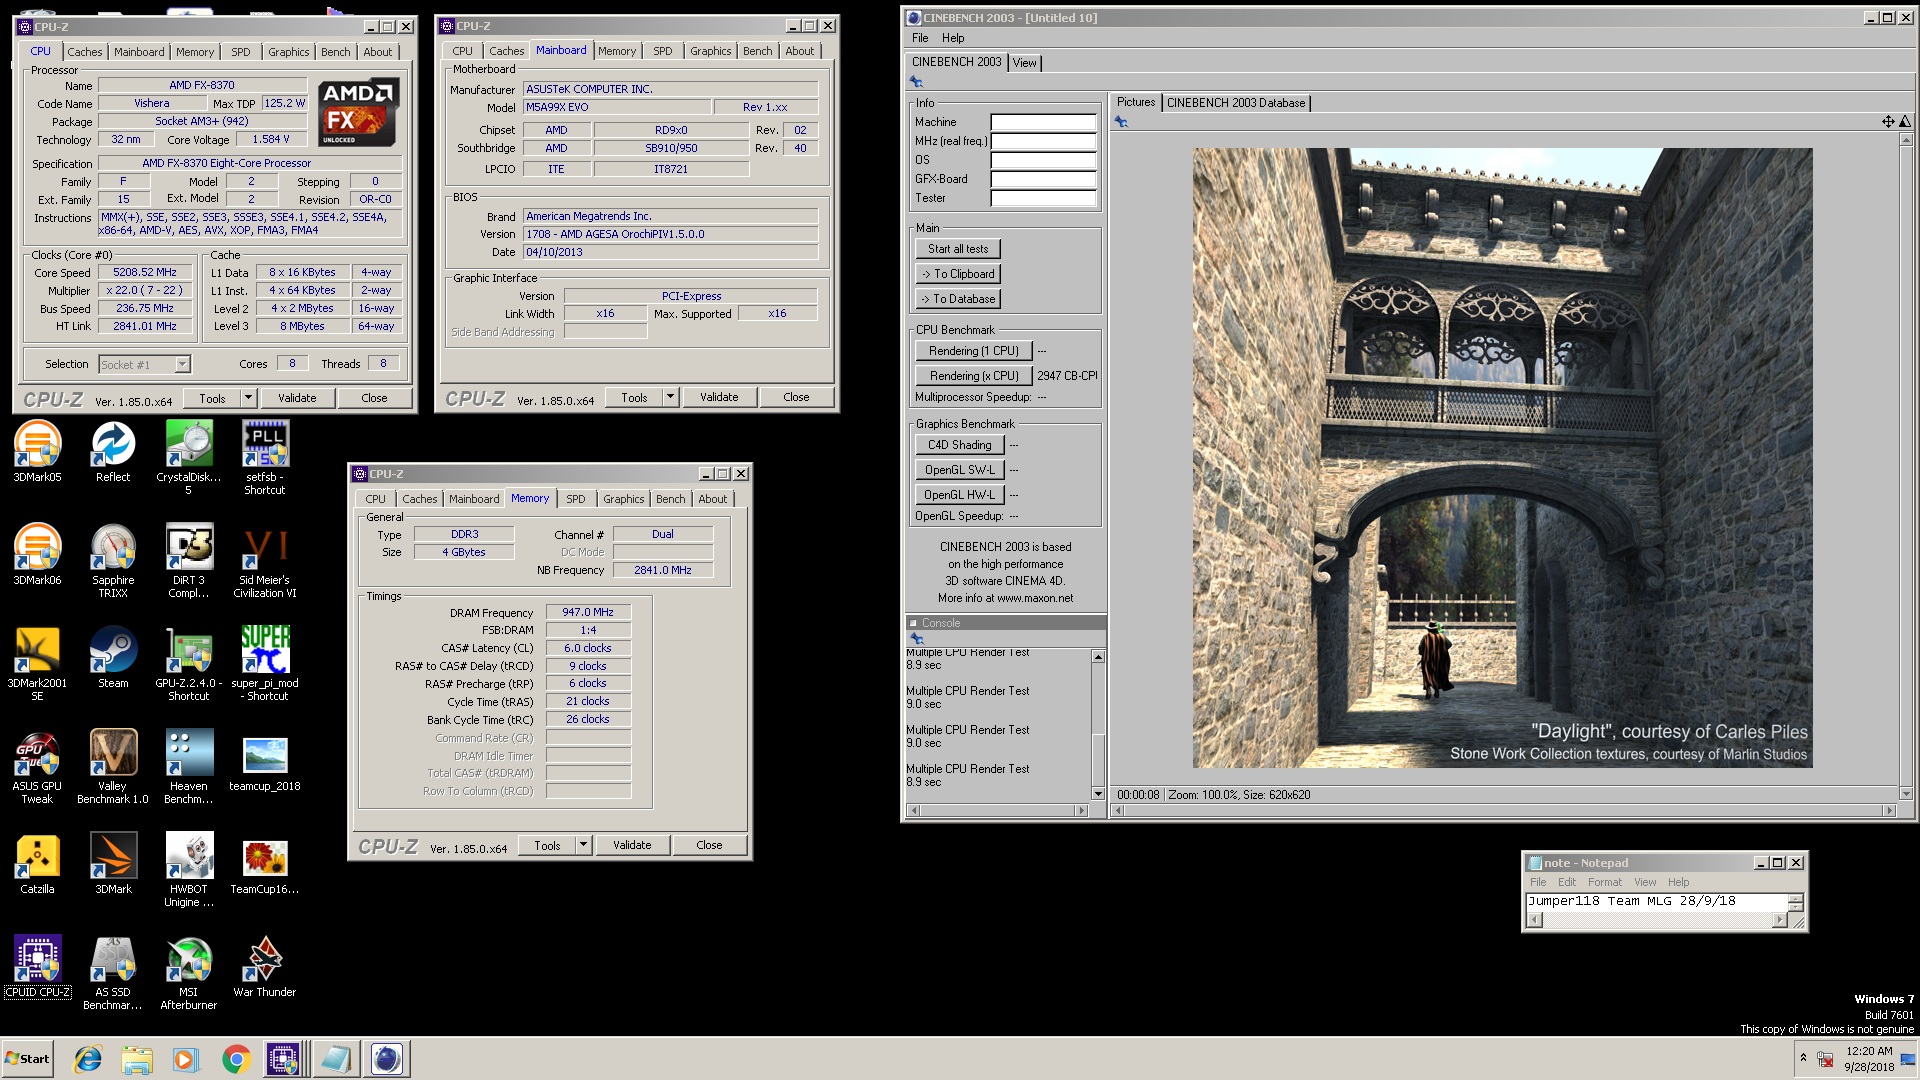Expand Tools dropdown arrow in Memory window
This screenshot has width=1920, height=1080.
[583, 845]
